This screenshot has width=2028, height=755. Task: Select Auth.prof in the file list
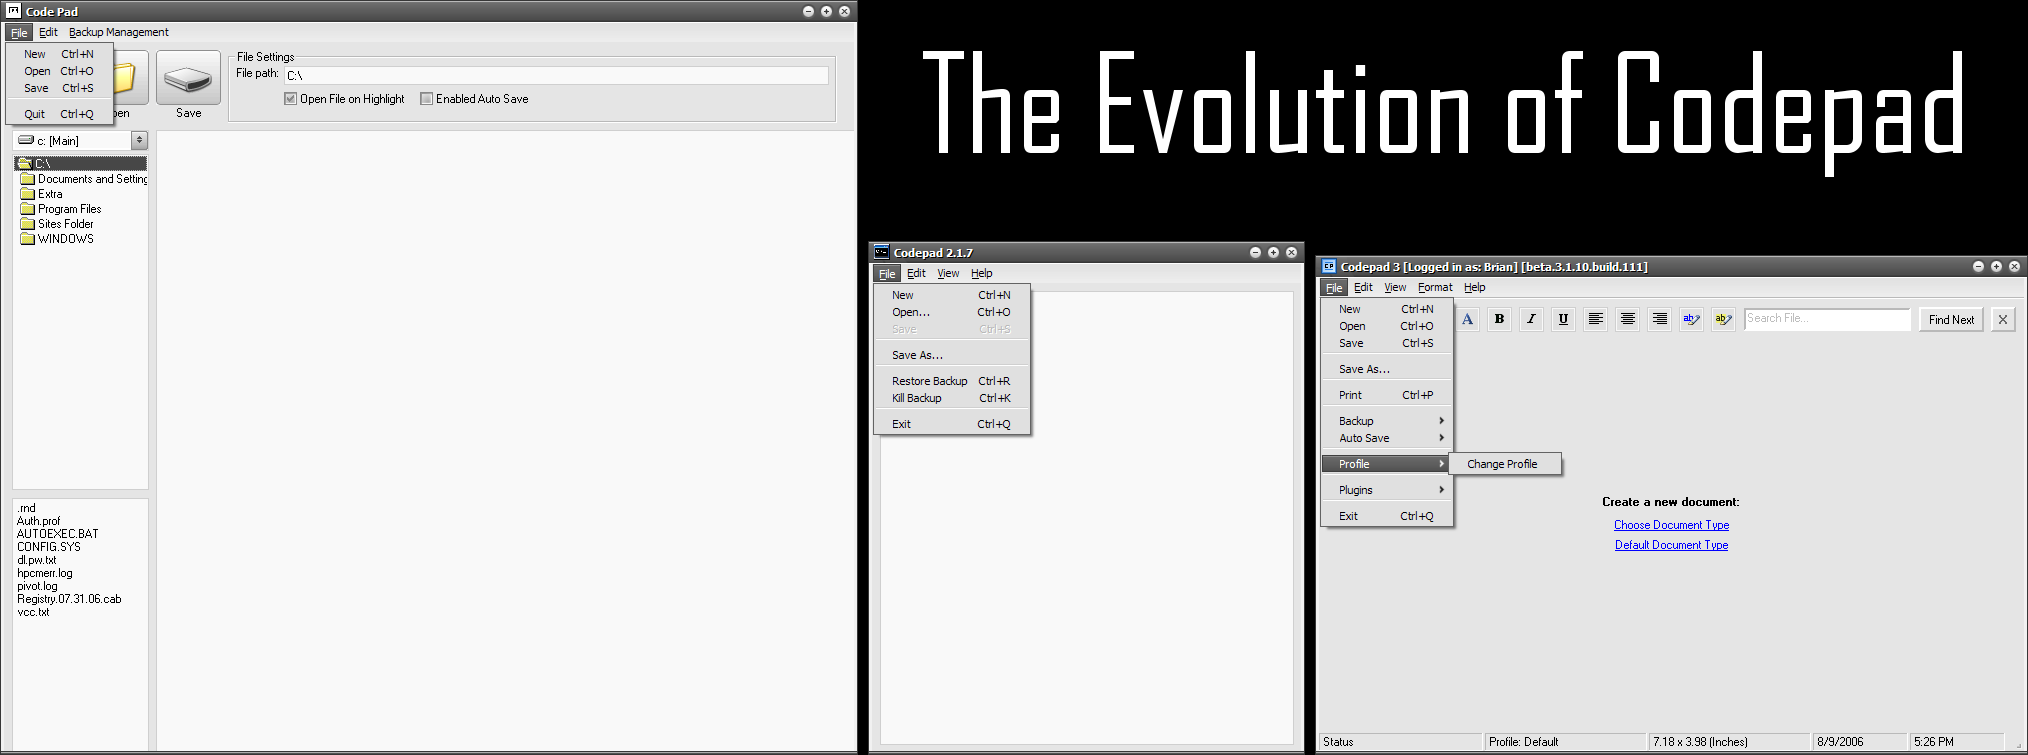tap(38, 521)
